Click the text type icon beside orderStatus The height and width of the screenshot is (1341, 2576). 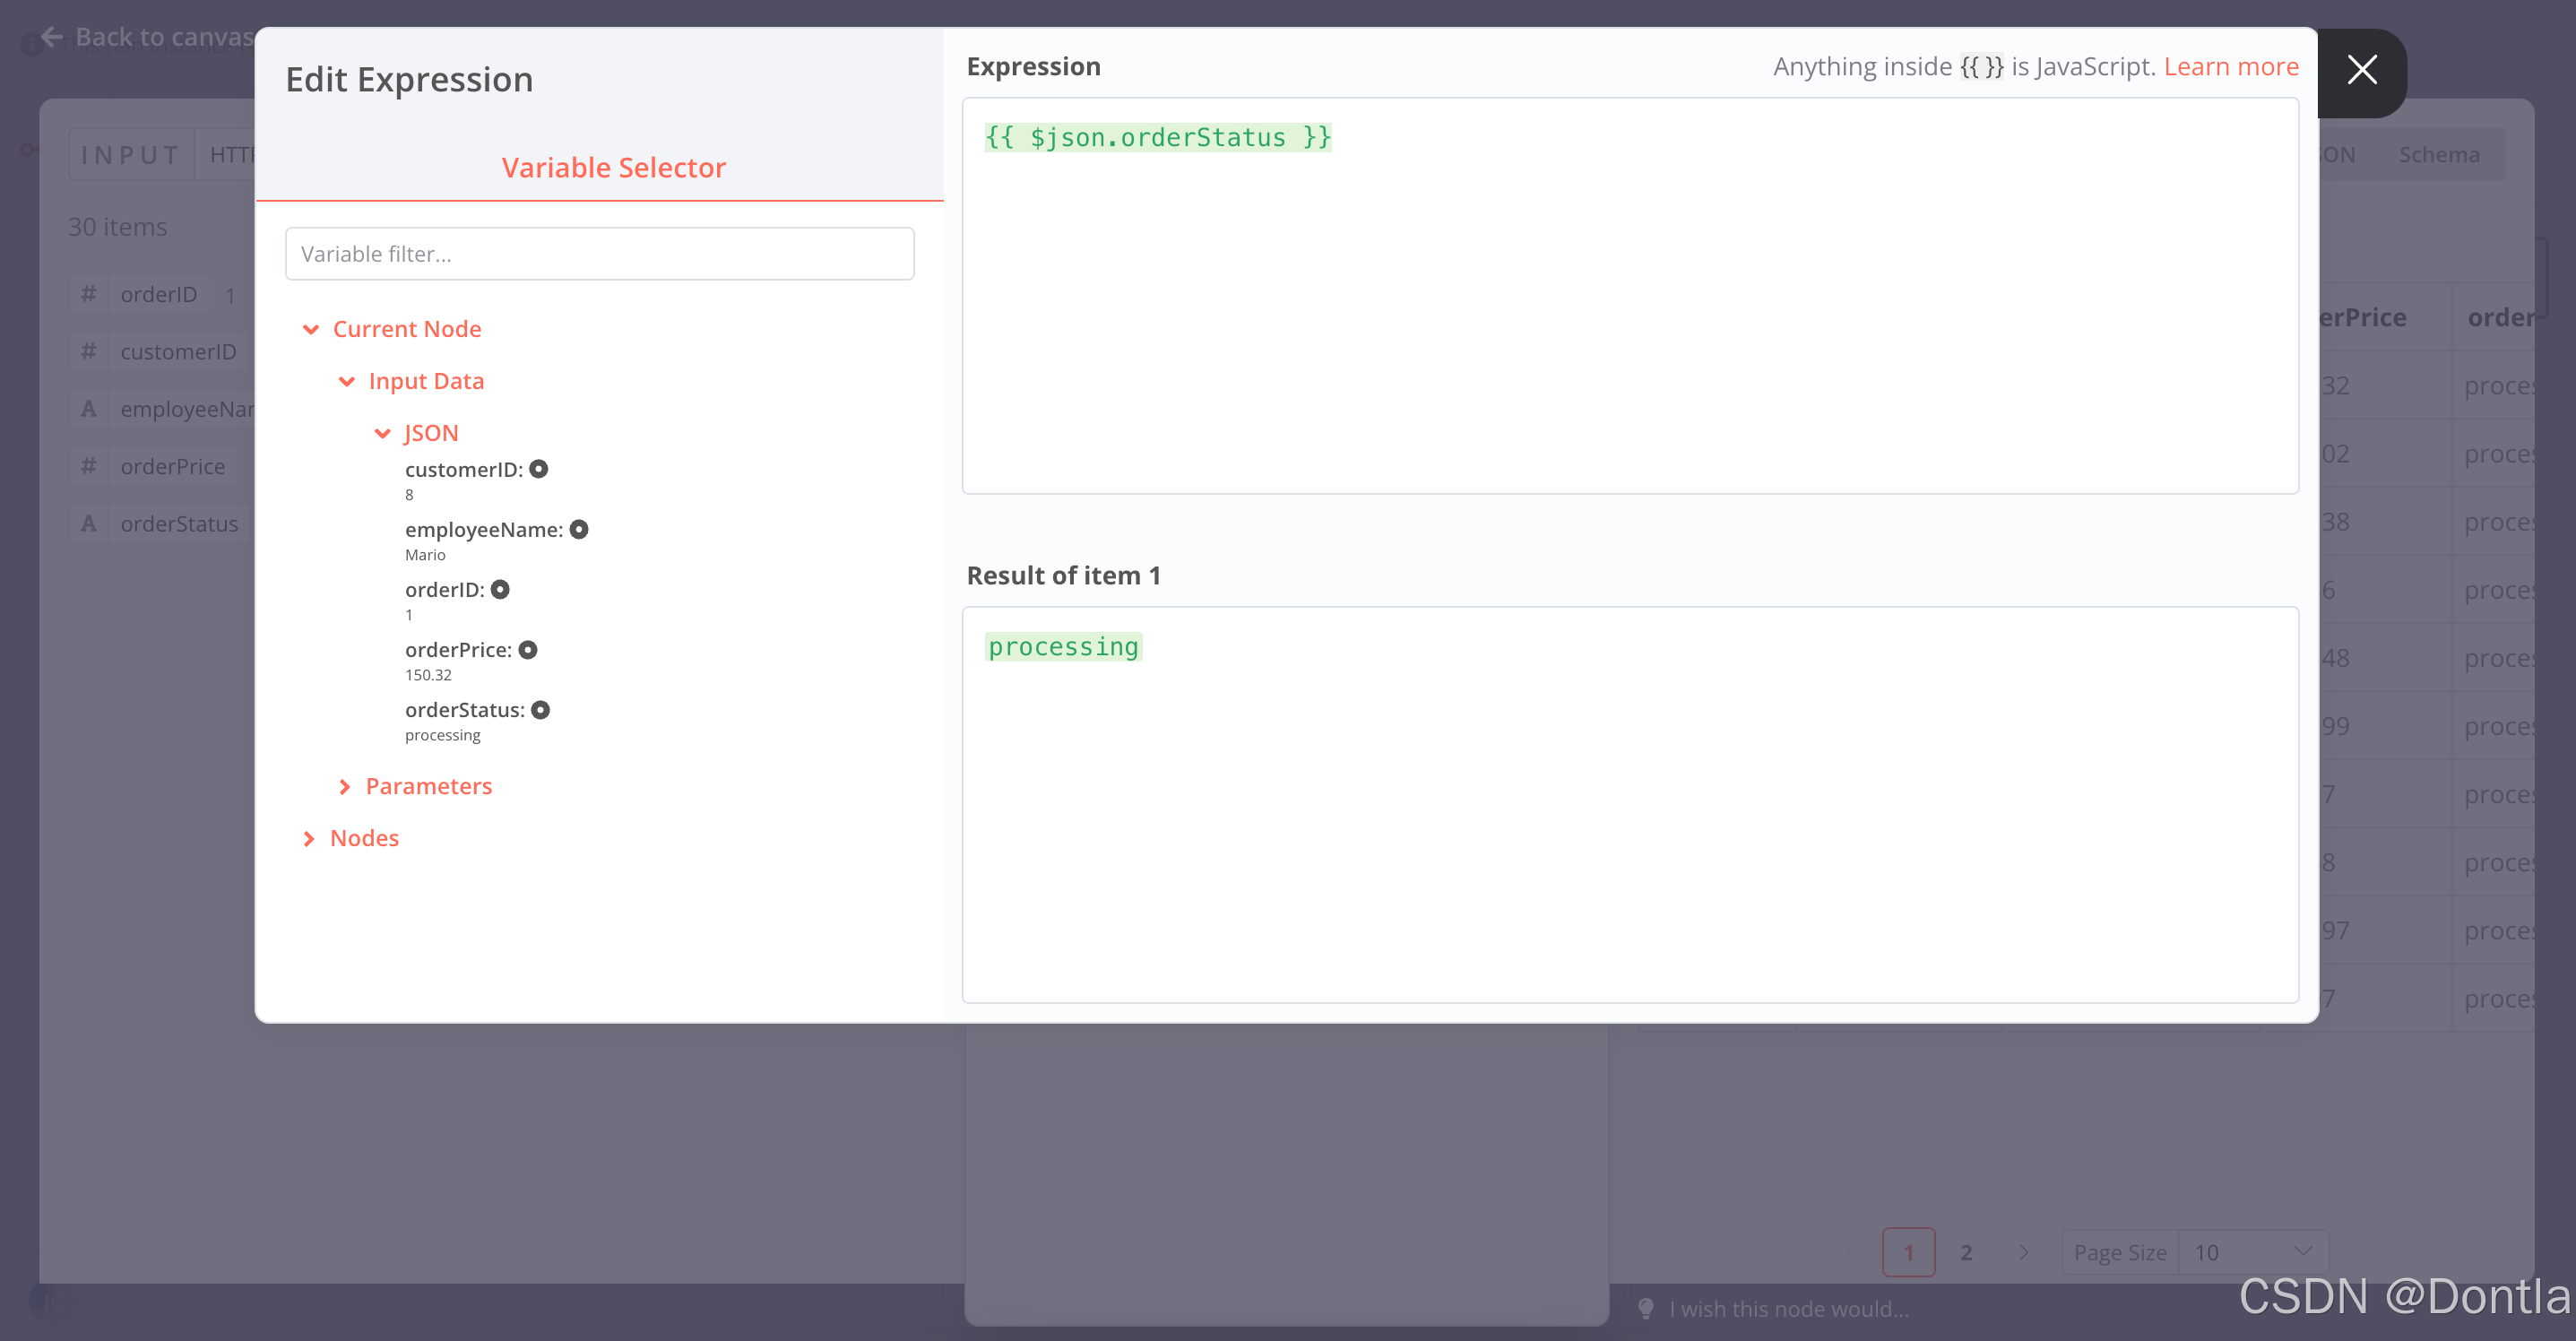tap(89, 524)
